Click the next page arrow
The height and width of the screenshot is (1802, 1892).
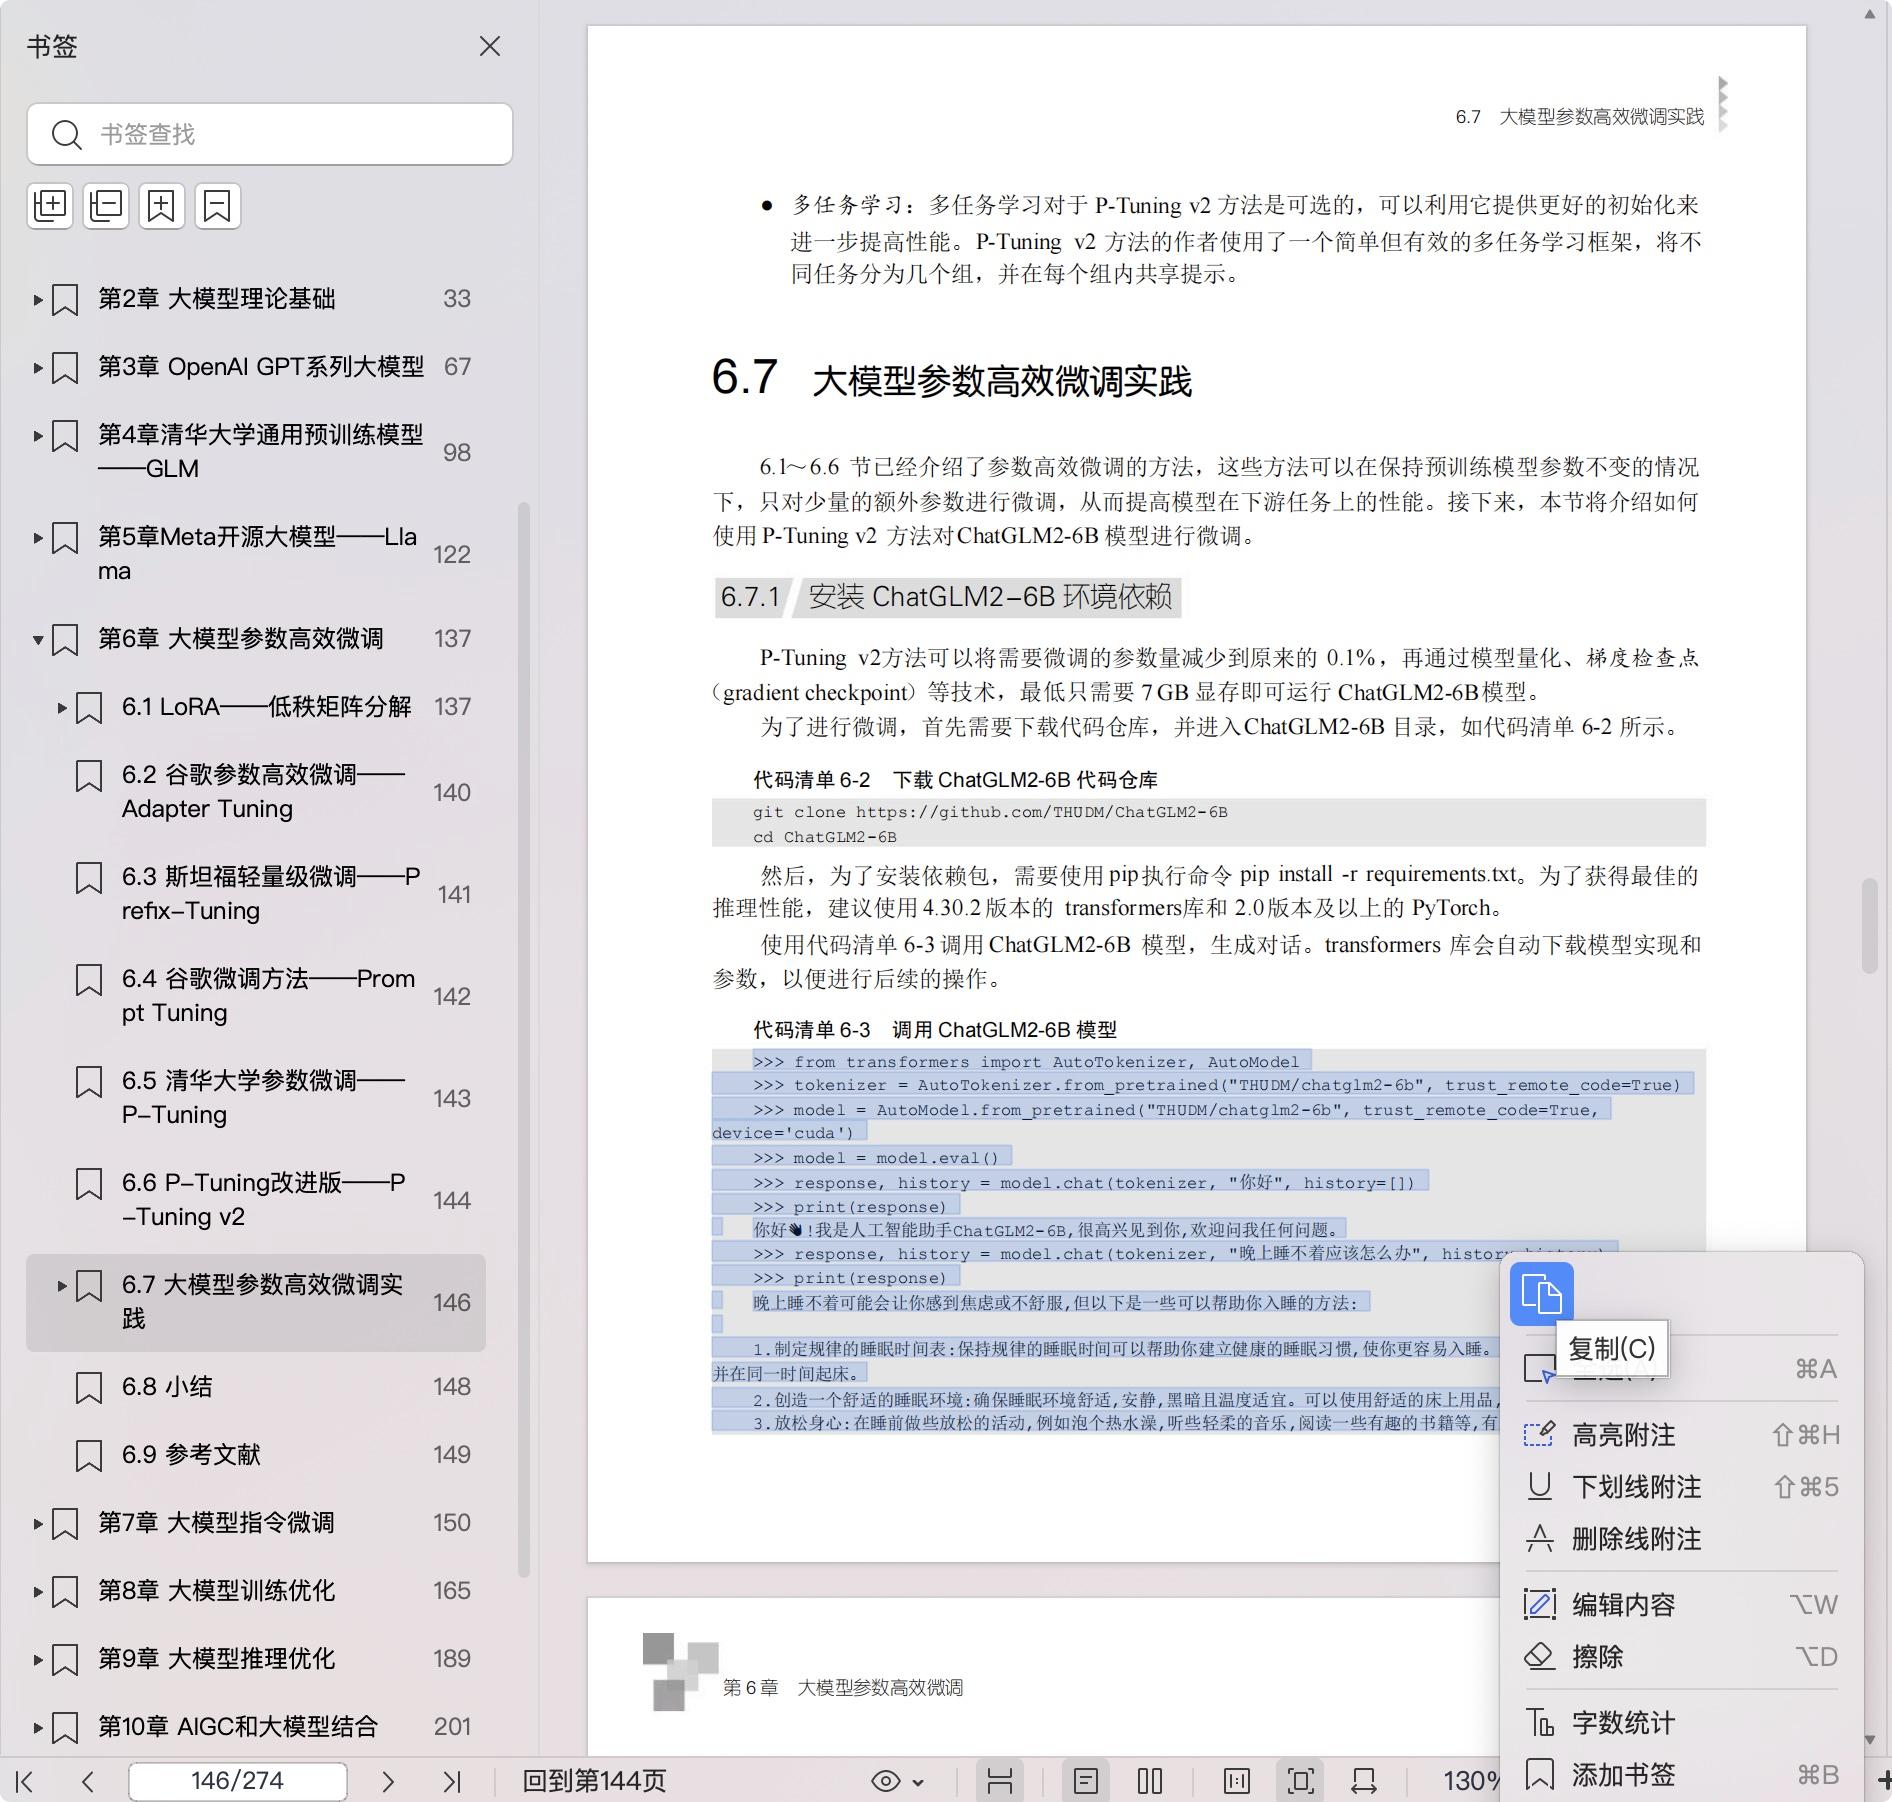pyautogui.click(x=388, y=1781)
